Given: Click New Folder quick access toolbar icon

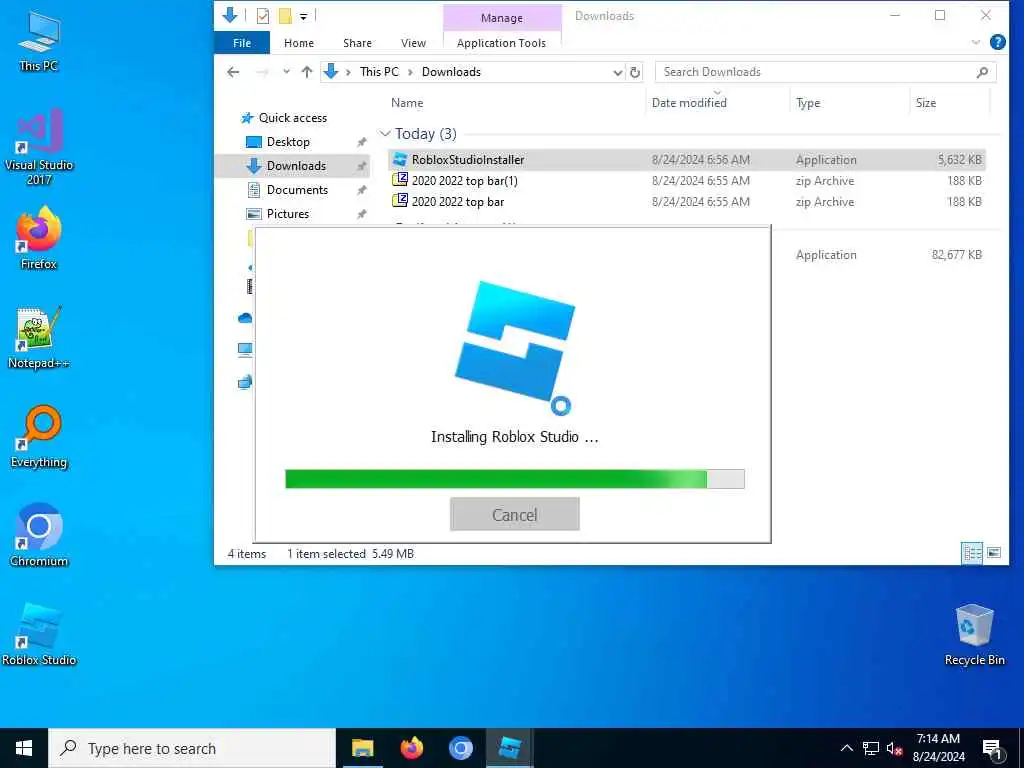Looking at the screenshot, I should point(285,16).
